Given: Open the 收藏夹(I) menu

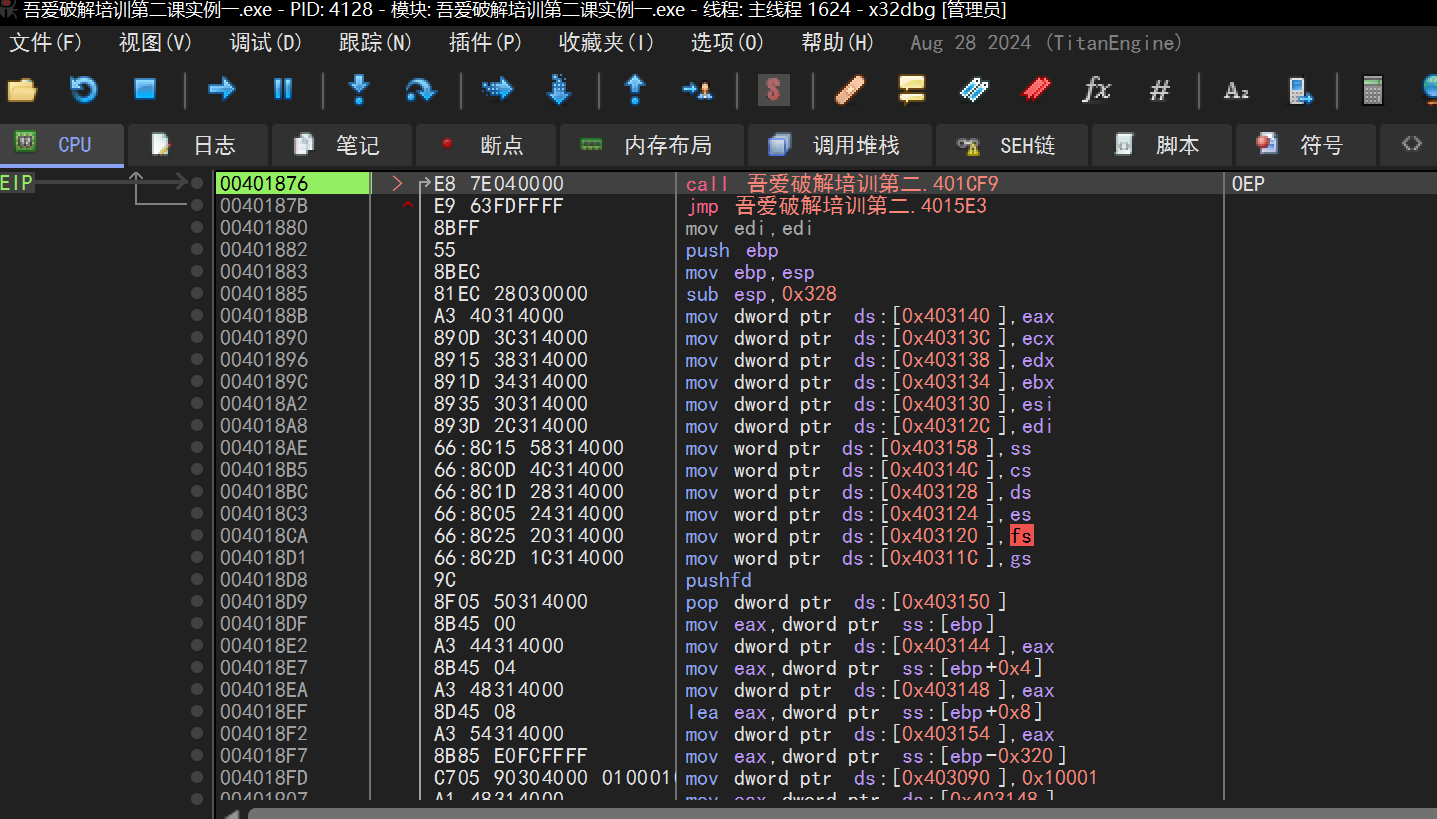Looking at the screenshot, I should 606,43.
